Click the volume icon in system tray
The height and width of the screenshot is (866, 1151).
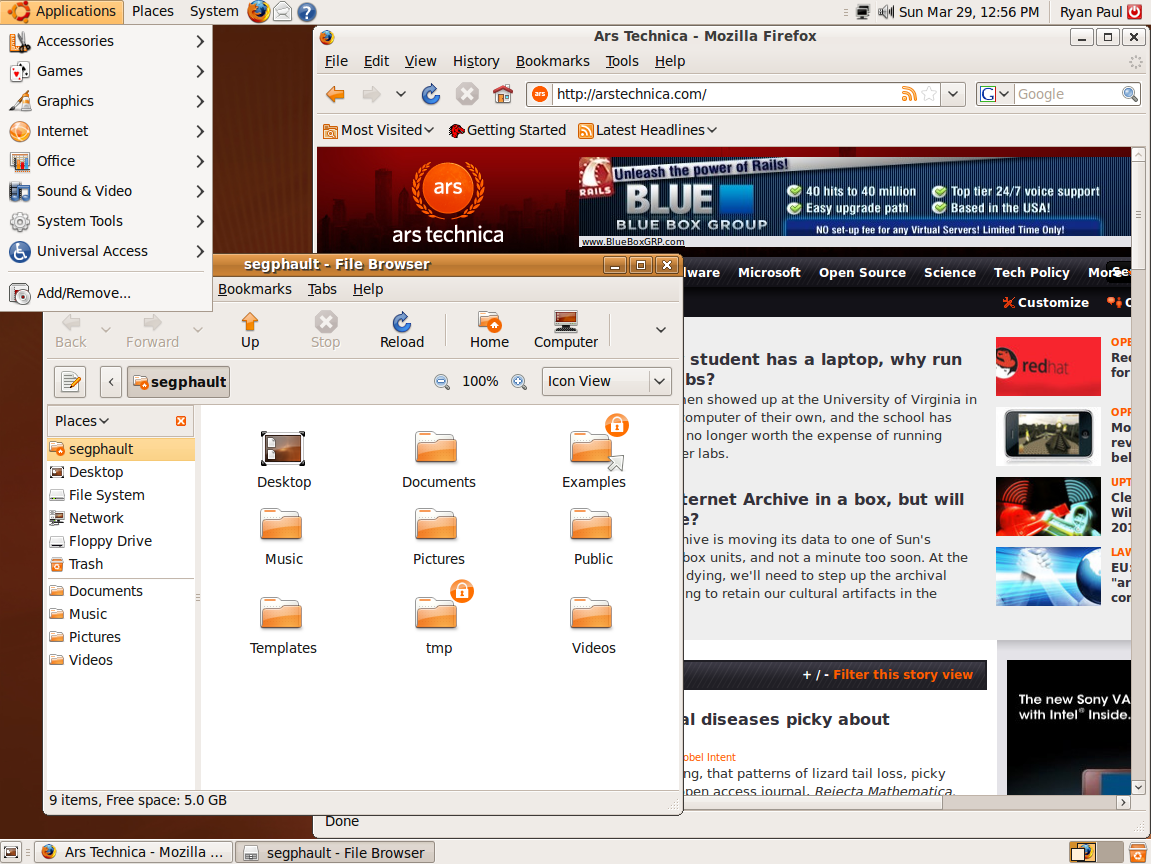886,12
